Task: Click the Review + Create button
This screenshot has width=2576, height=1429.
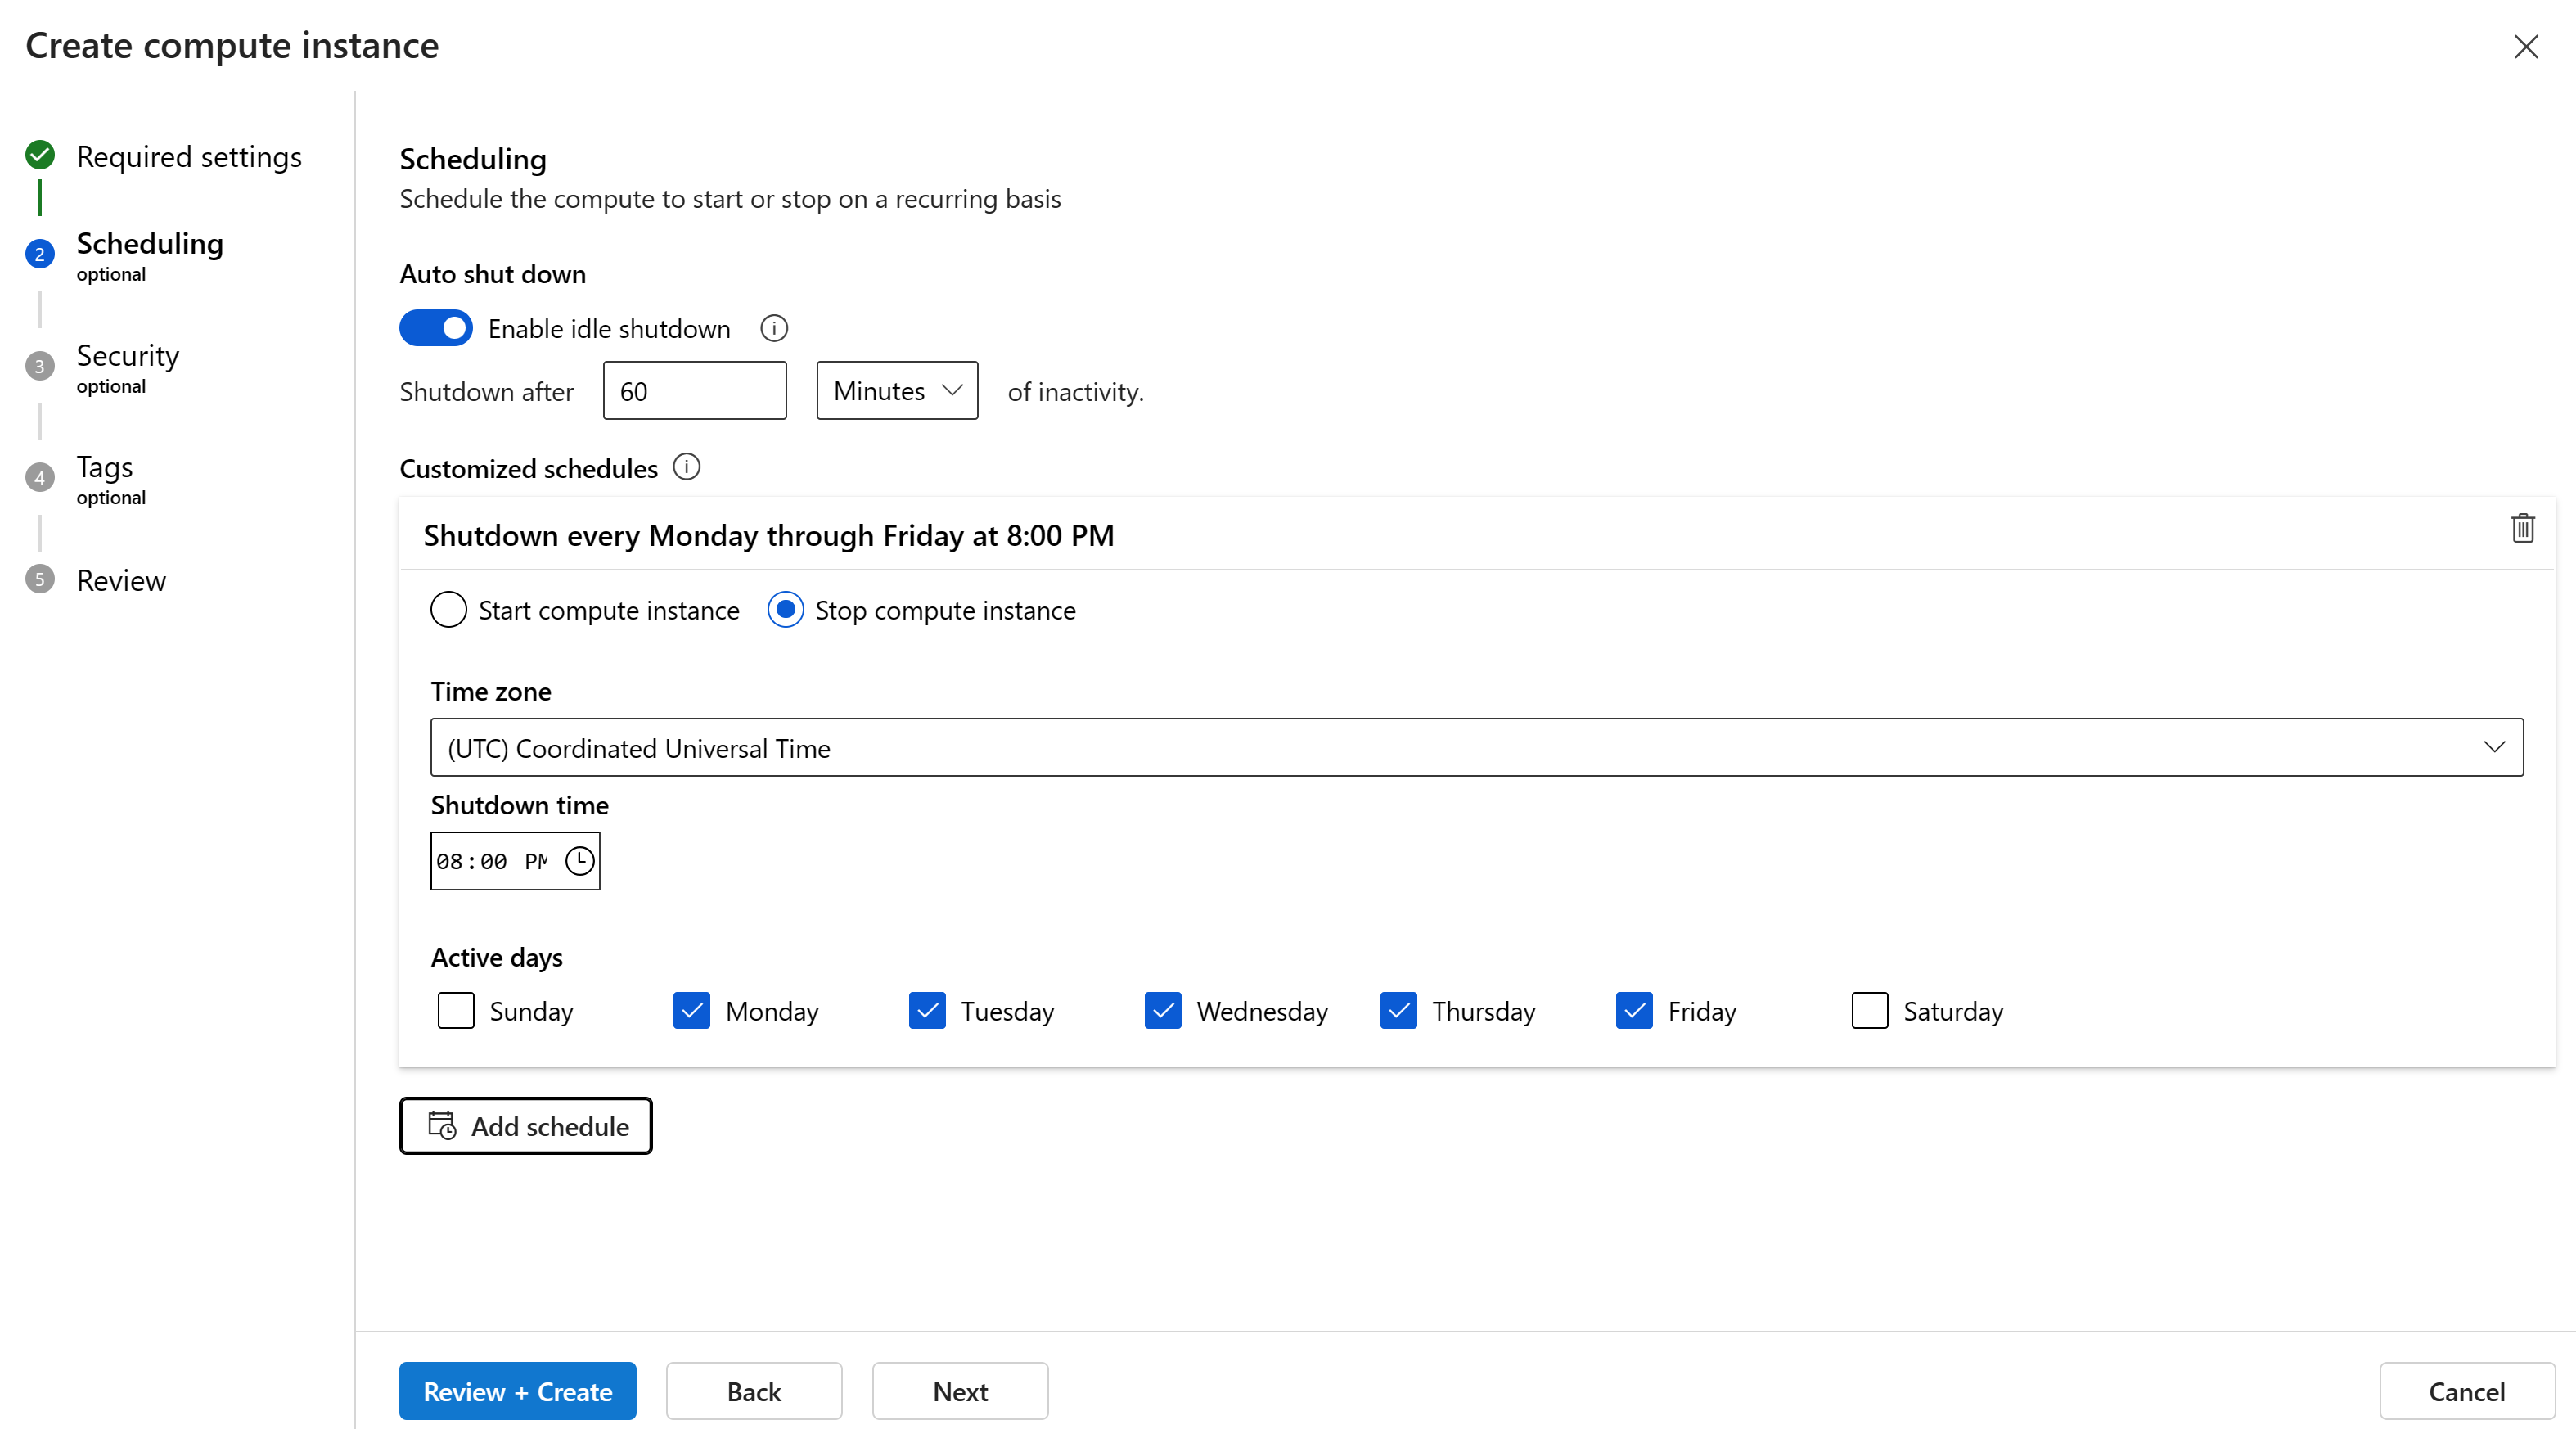Action: click(x=517, y=1391)
